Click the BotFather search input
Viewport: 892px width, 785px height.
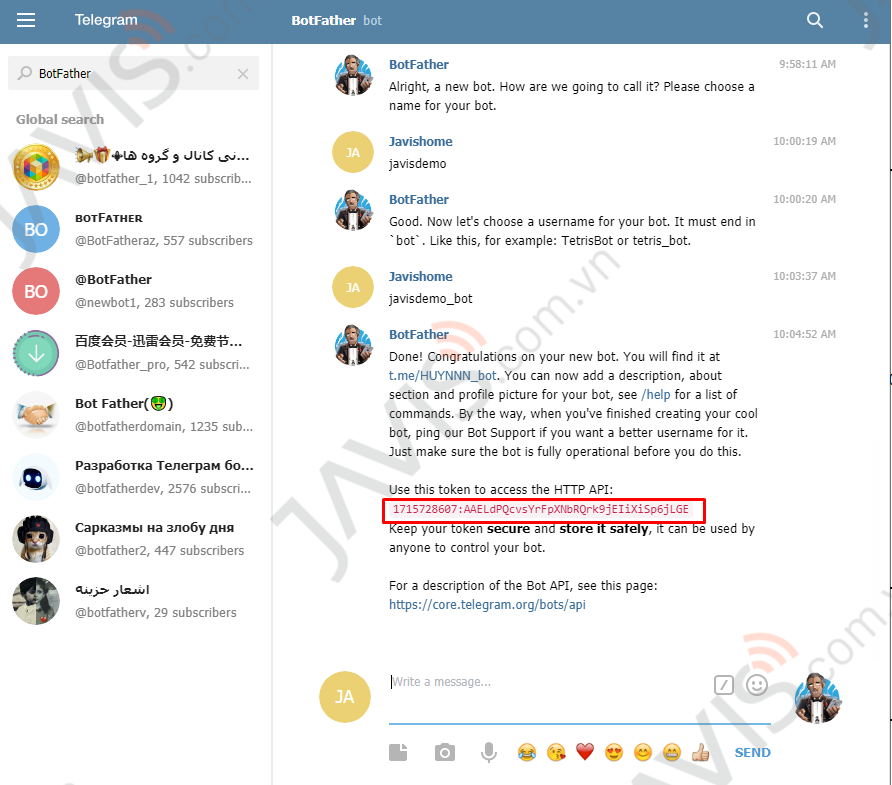(133, 73)
